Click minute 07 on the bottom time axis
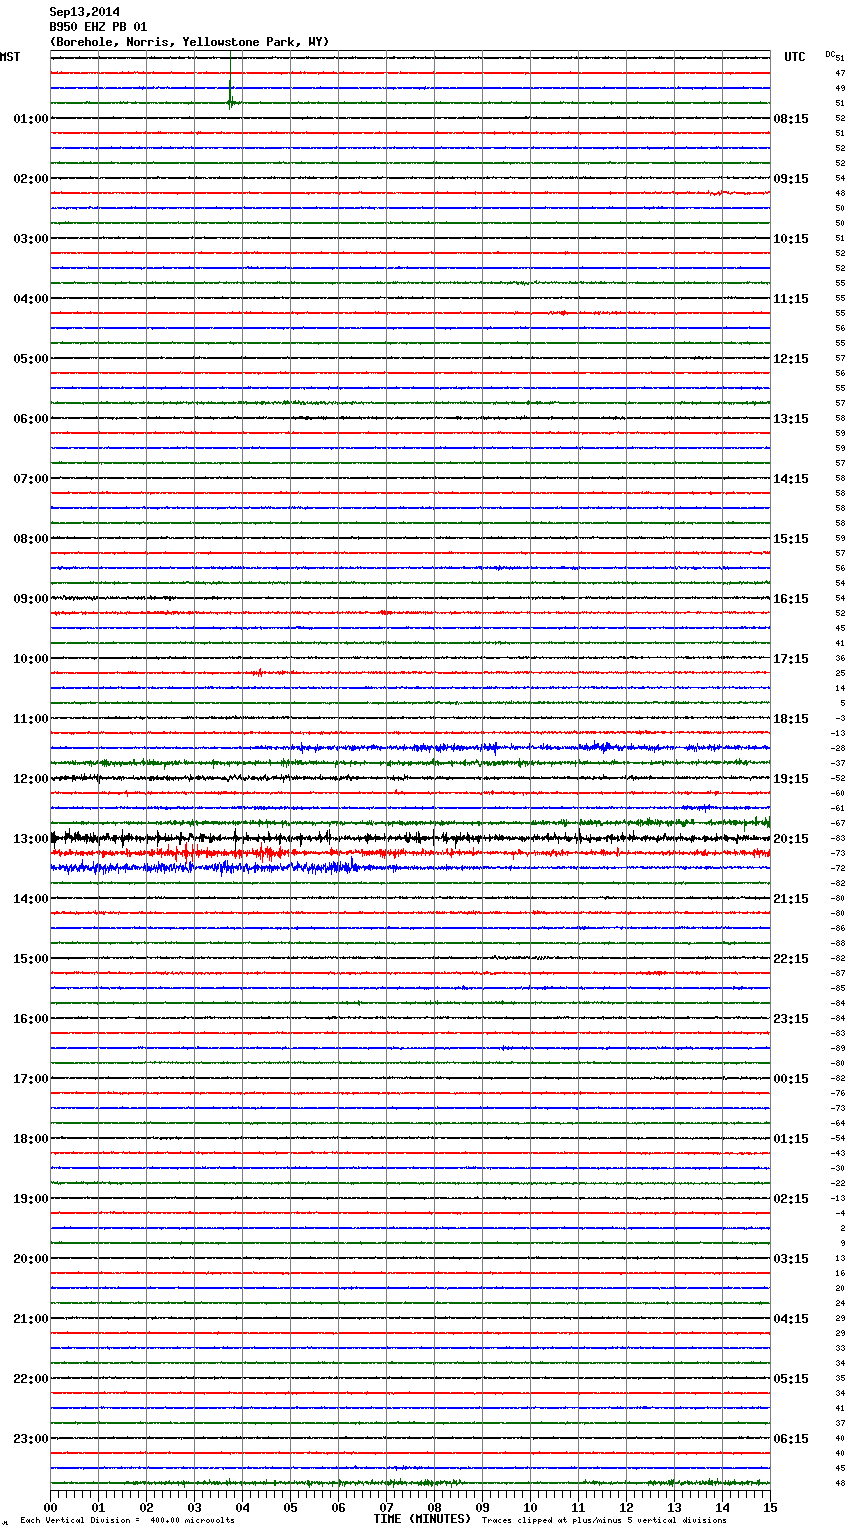This screenshot has width=850, height=1534. (x=386, y=1507)
